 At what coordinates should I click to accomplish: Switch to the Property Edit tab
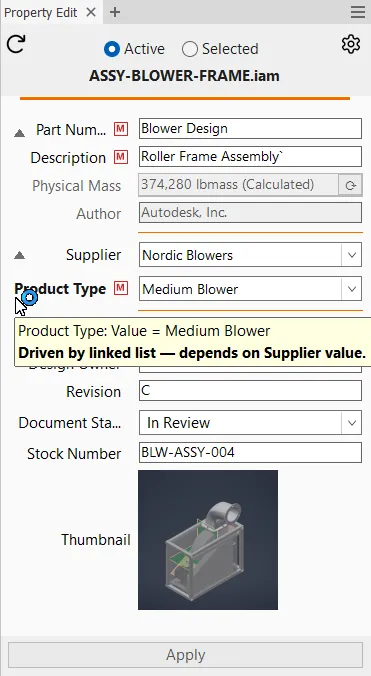click(x=41, y=13)
